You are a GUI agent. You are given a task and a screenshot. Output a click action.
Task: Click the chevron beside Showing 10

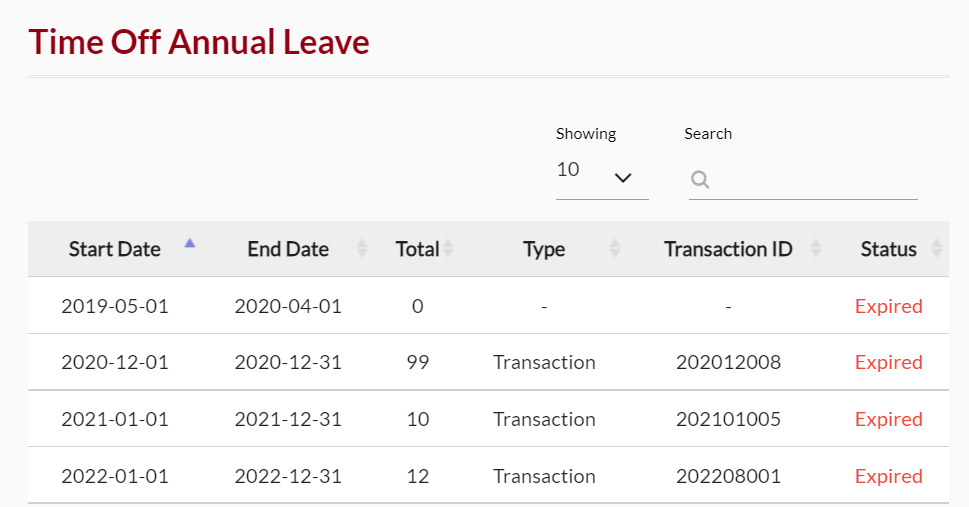tap(623, 178)
